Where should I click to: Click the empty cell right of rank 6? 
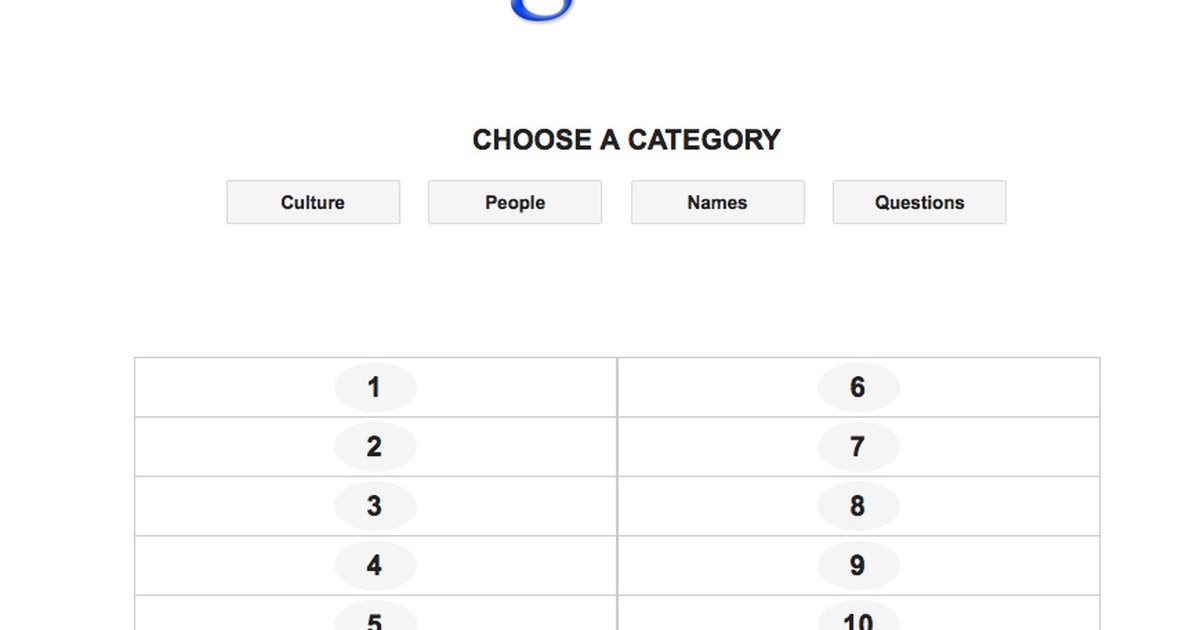(1000, 388)
